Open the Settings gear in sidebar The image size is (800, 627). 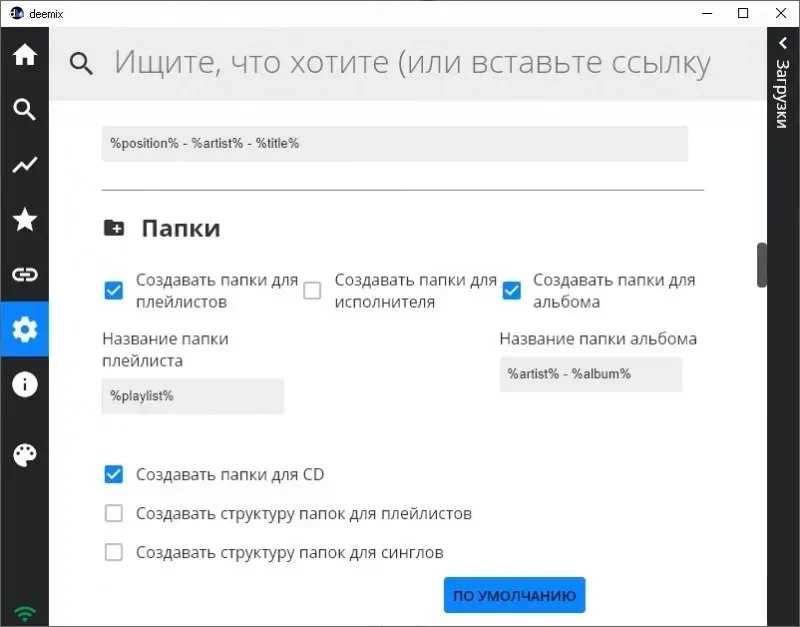pyautogui.click(x=24, y=329)
